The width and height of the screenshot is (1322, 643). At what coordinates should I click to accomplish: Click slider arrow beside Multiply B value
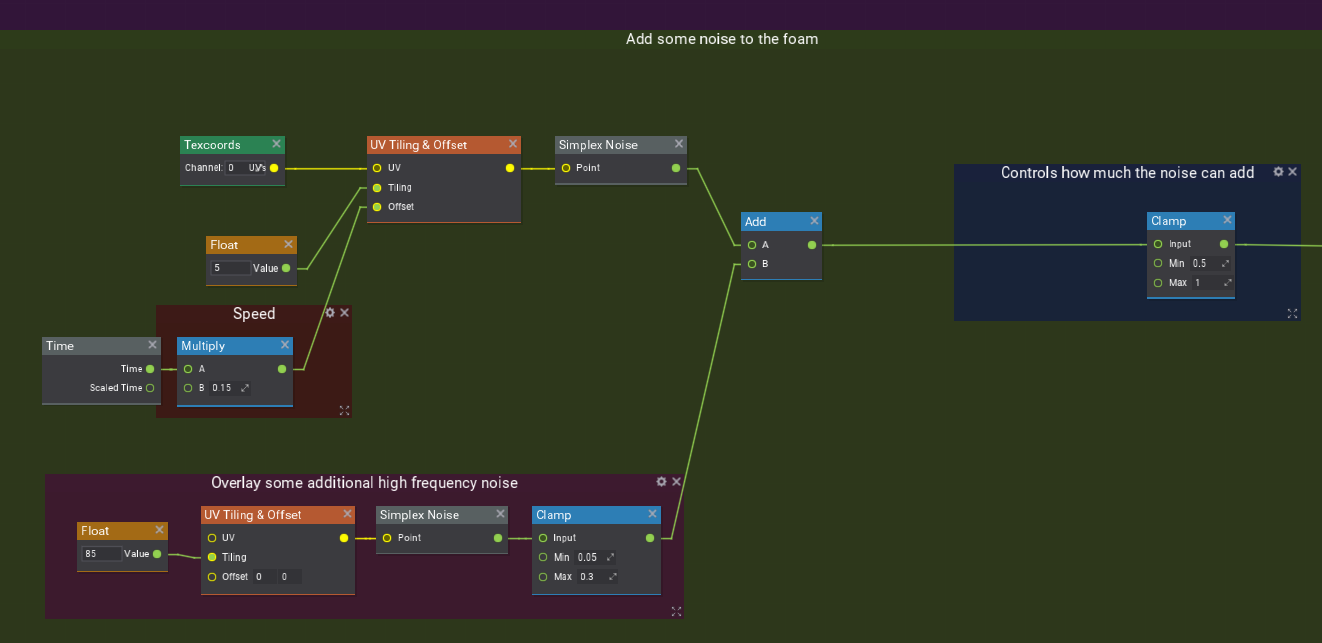pyautogui.click(x=245, y=388)
